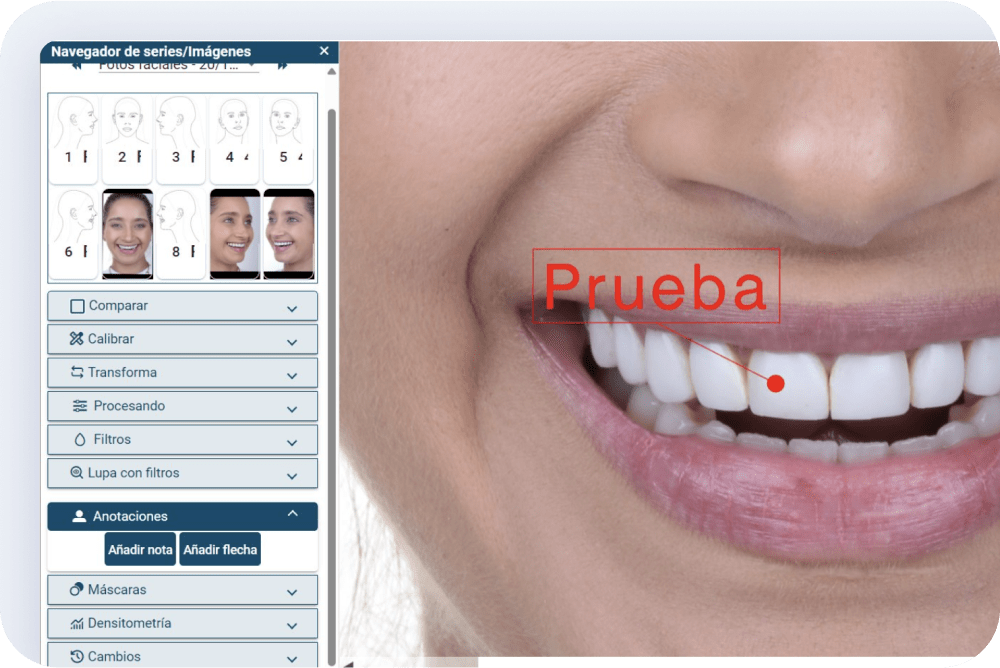The height and width of the screenshot is (668, 1000).
Task: Expand the Calibrar section chevron
Action: pyautogui.click(x=292, y=342)
